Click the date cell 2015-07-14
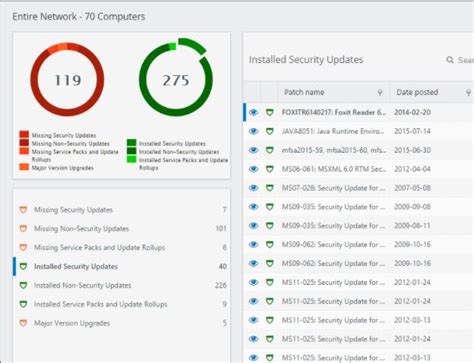The image size is (474, 363). point(412,131)
